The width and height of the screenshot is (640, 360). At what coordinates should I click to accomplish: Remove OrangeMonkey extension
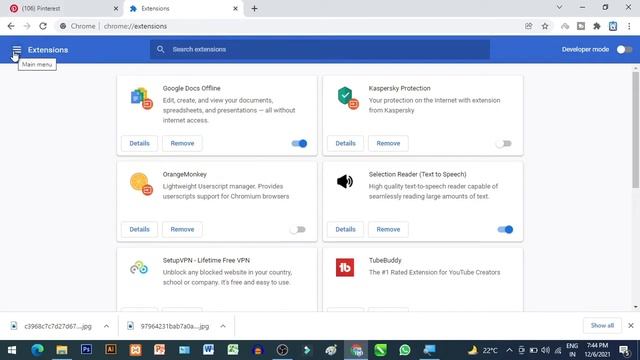(x=182, y=229)
